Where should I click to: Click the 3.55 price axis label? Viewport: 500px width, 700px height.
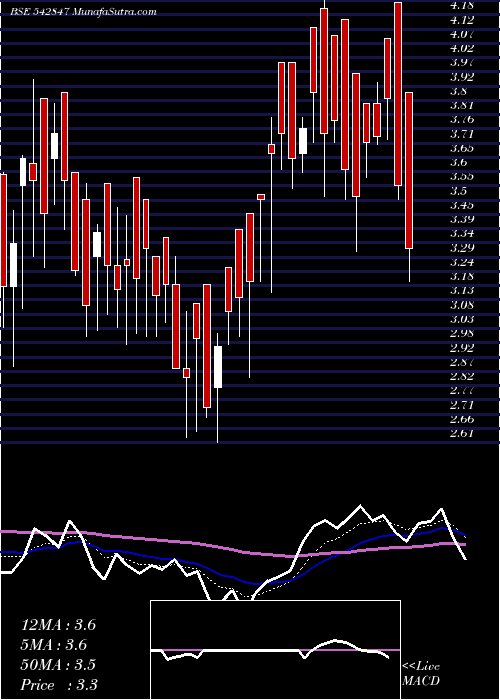tap(462, 176)
